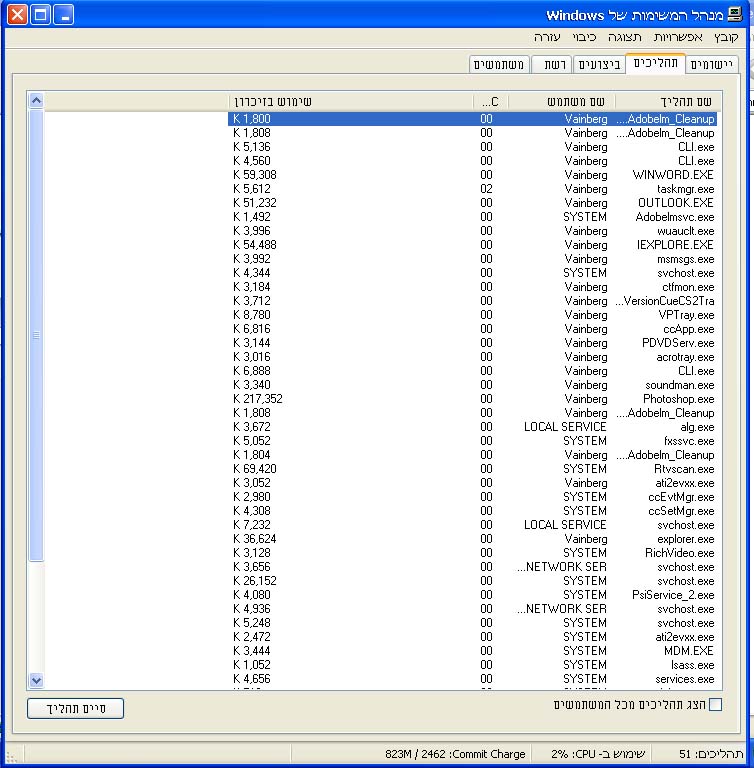
Task: Click the 59,308 K memory value
Action: pos(255,175)
